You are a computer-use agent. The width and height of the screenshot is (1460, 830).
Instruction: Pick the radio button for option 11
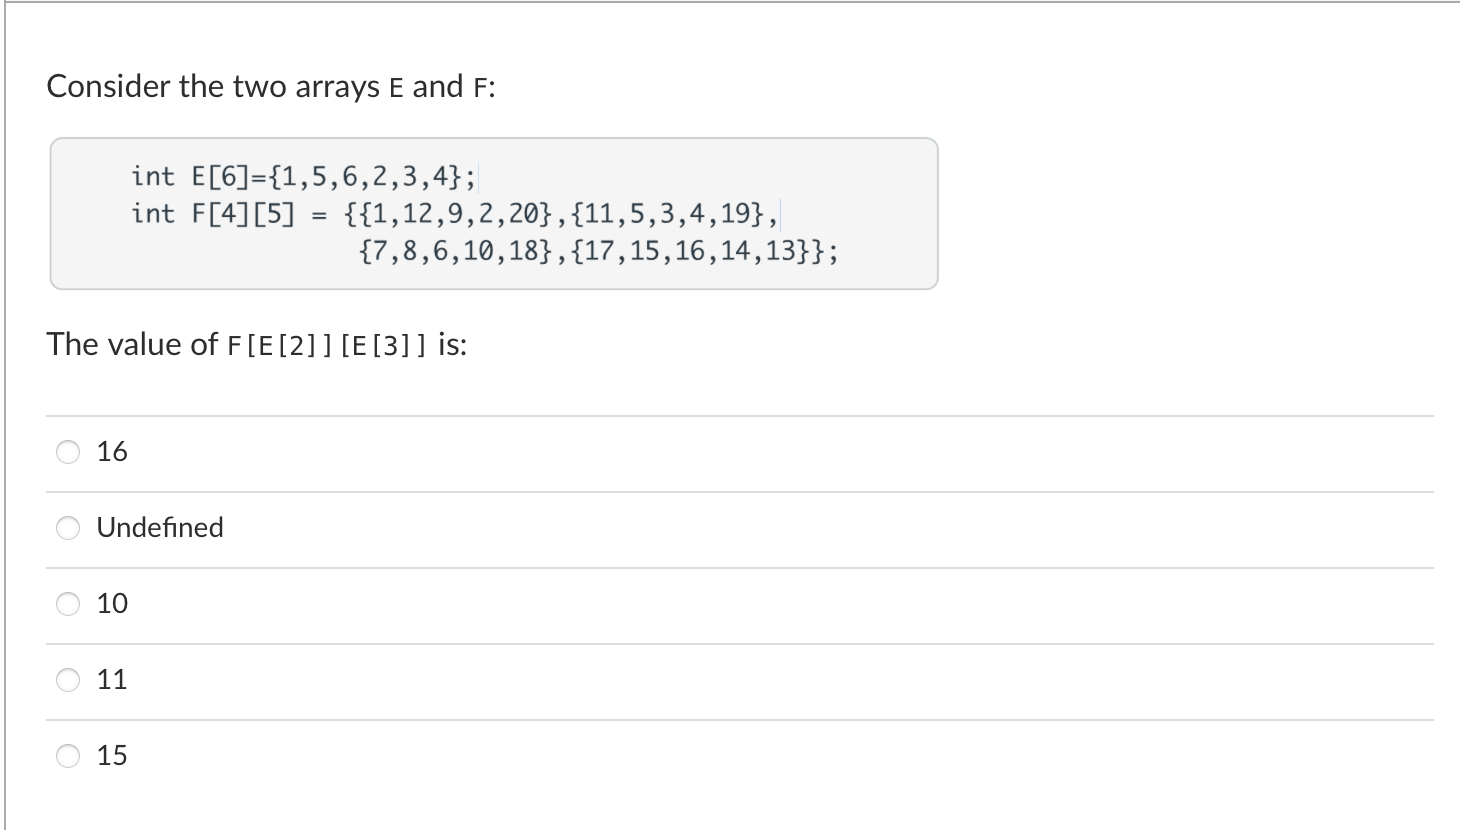point(67,680)
